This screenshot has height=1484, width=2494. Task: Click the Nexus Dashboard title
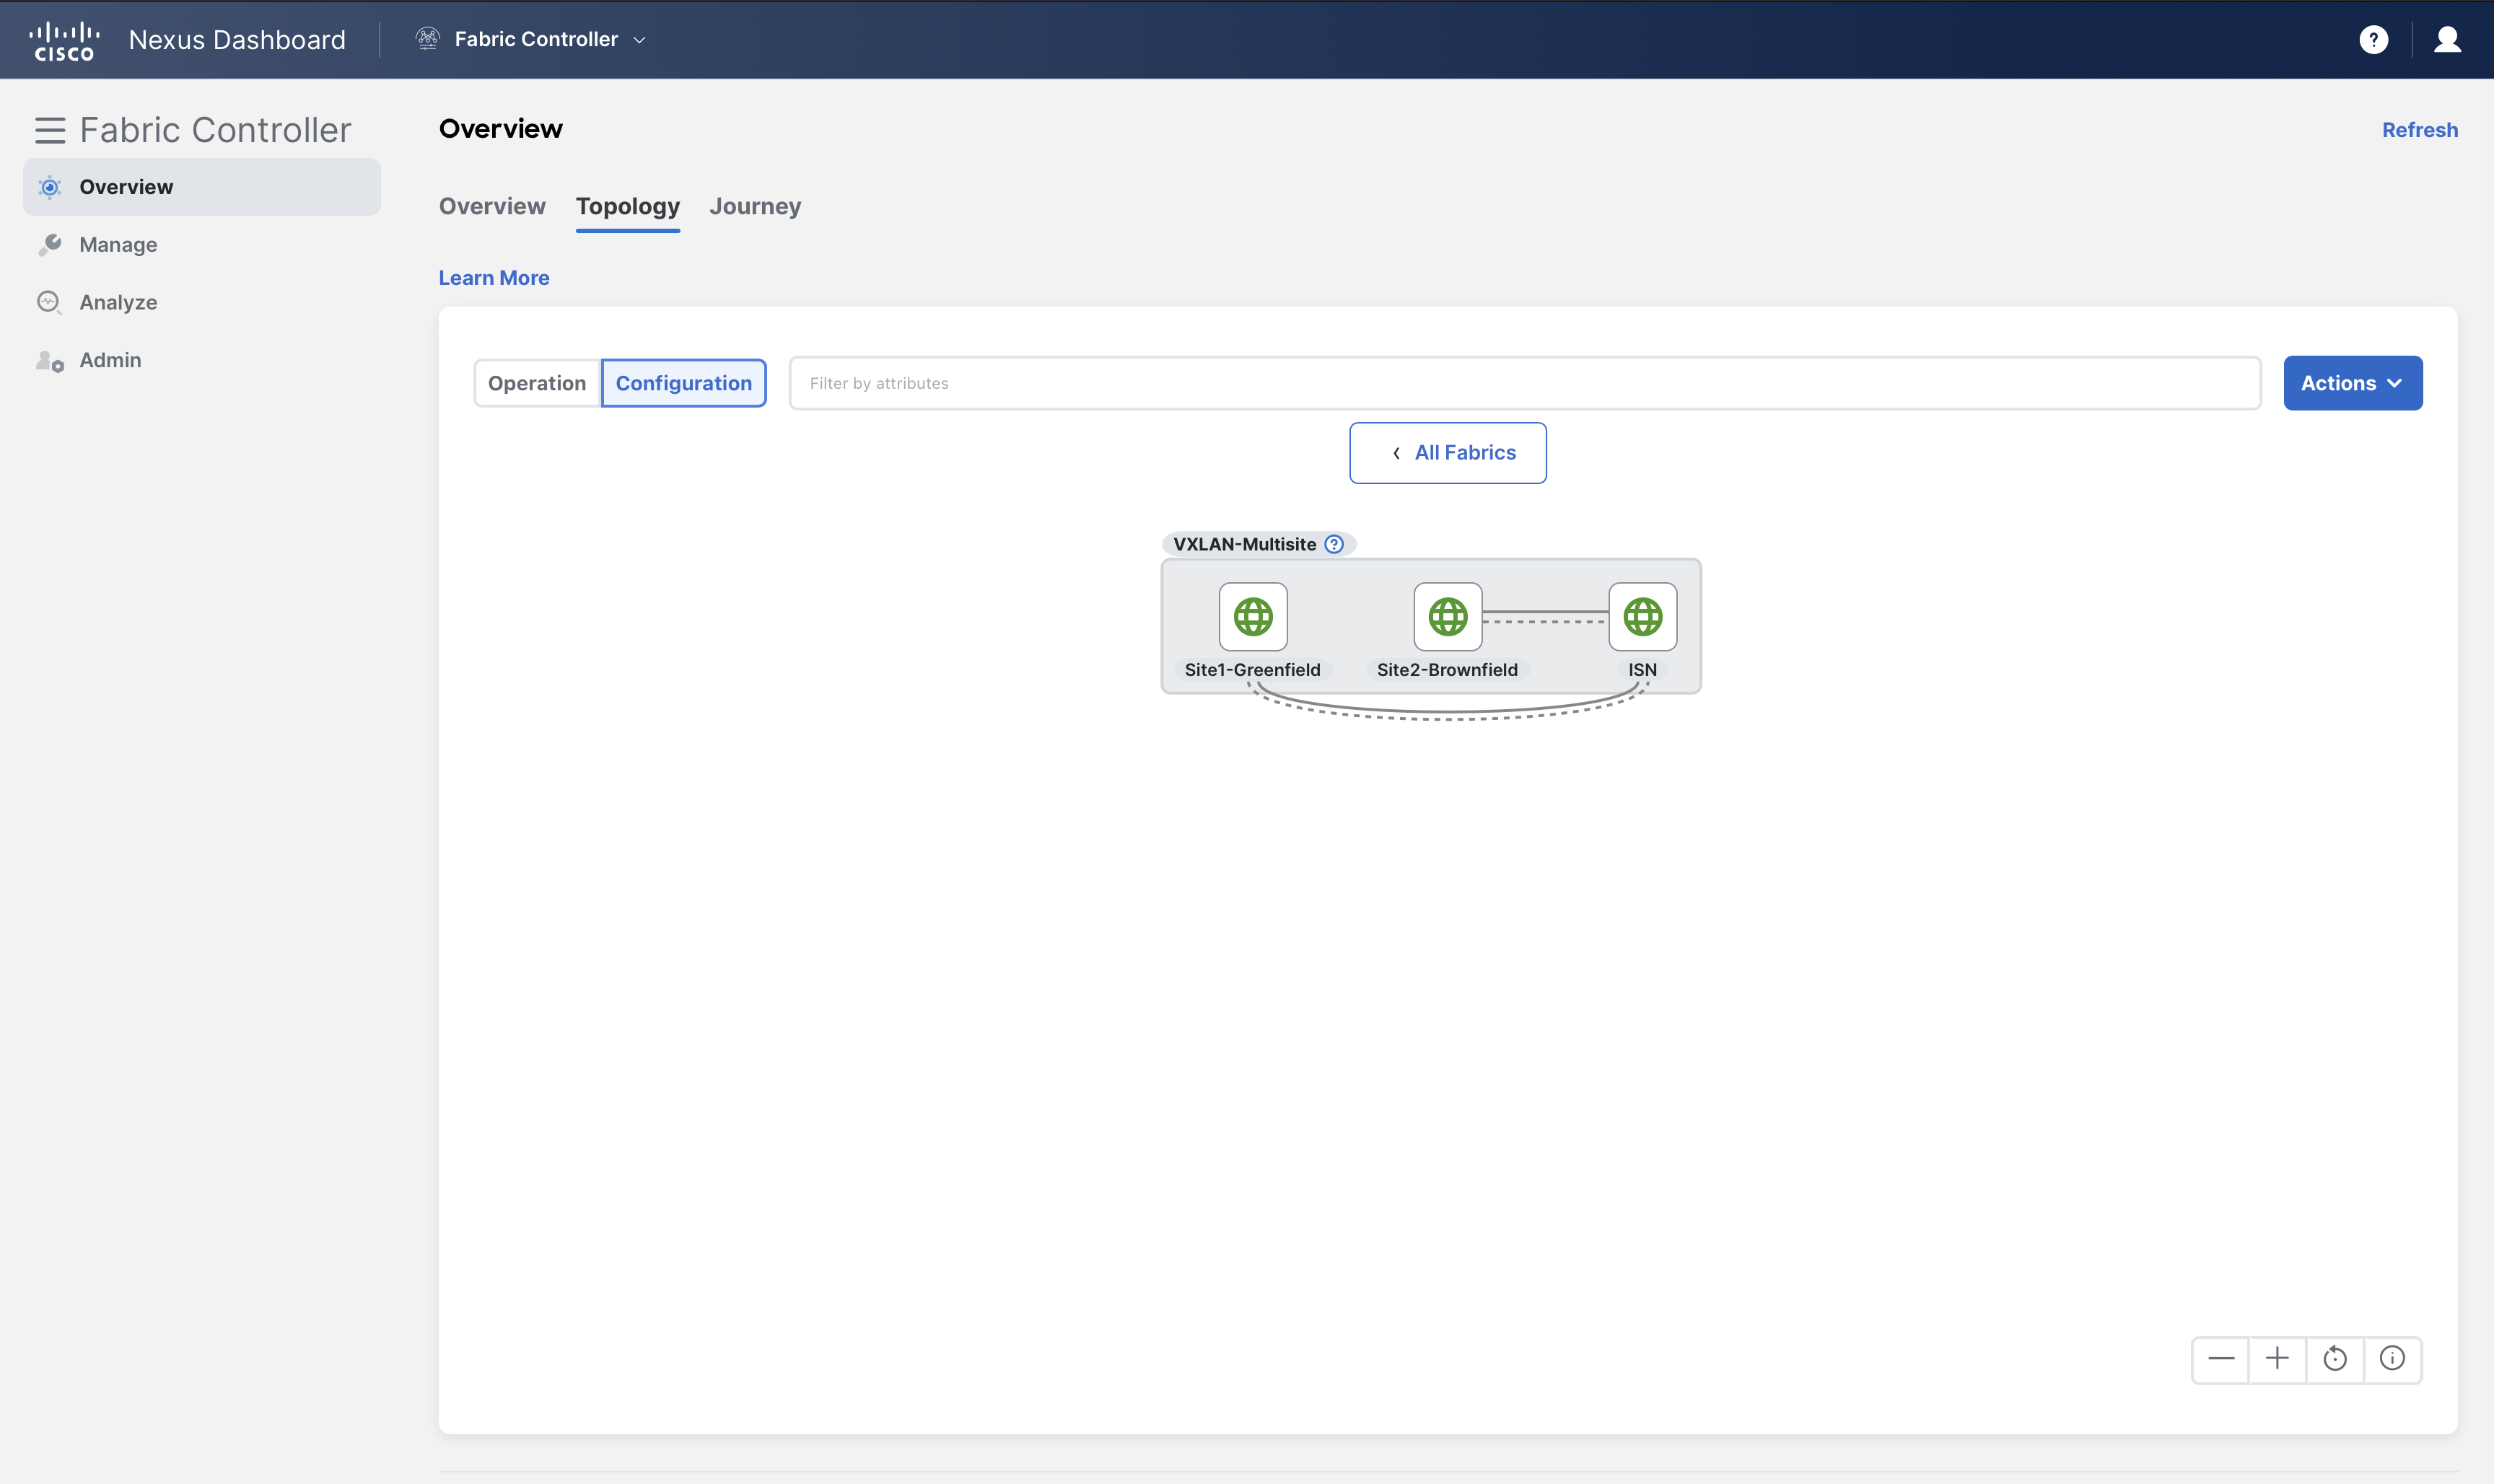click(237, 40)
